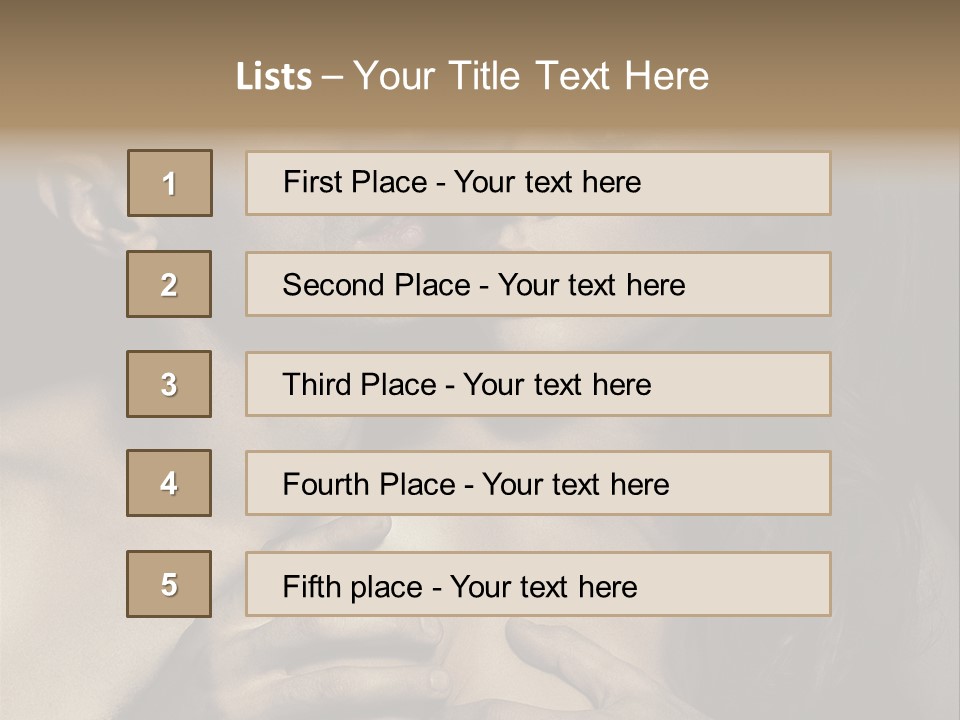
Task: Click "Your text here" in Third Place row
Action: [x=558, y=385]
